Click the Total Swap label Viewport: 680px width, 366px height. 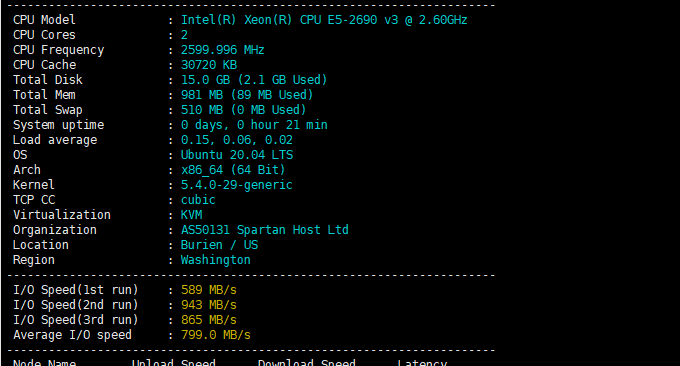tap(48, 110)
